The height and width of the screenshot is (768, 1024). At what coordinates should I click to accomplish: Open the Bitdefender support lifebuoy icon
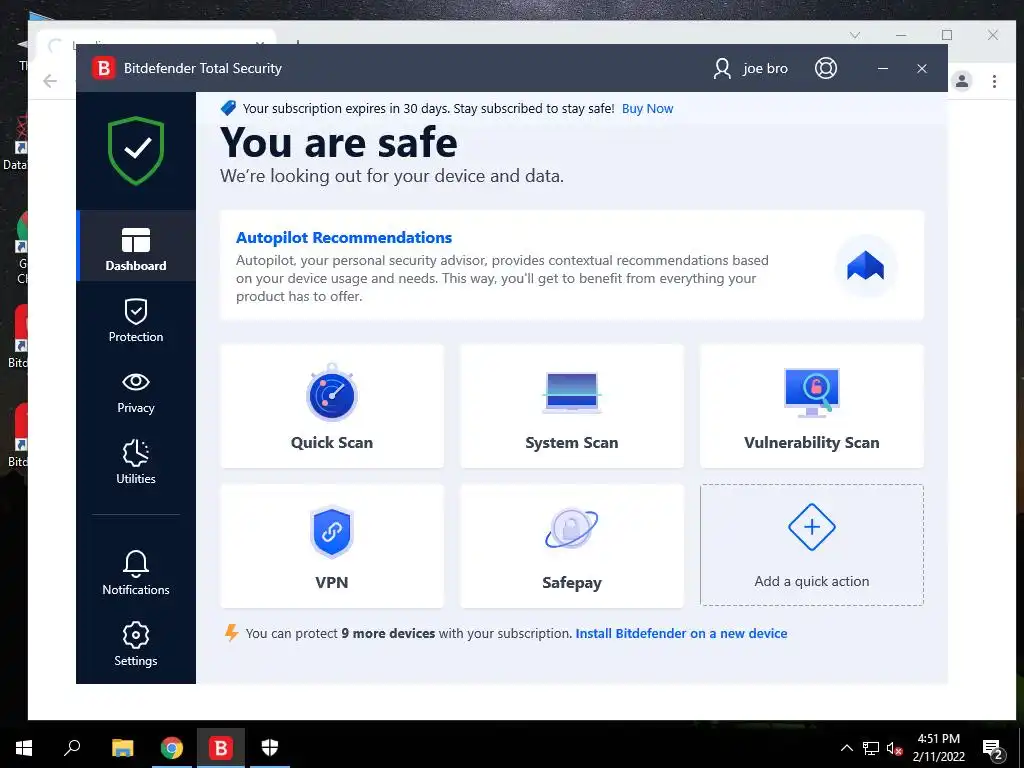tap(825, 68)
